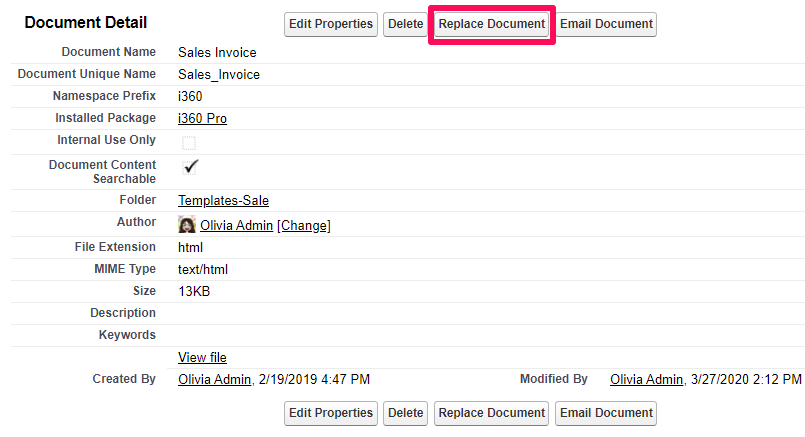Click the top Delete button
The width and height of the screenshot is (805, 437).
[x=405, y=24]
